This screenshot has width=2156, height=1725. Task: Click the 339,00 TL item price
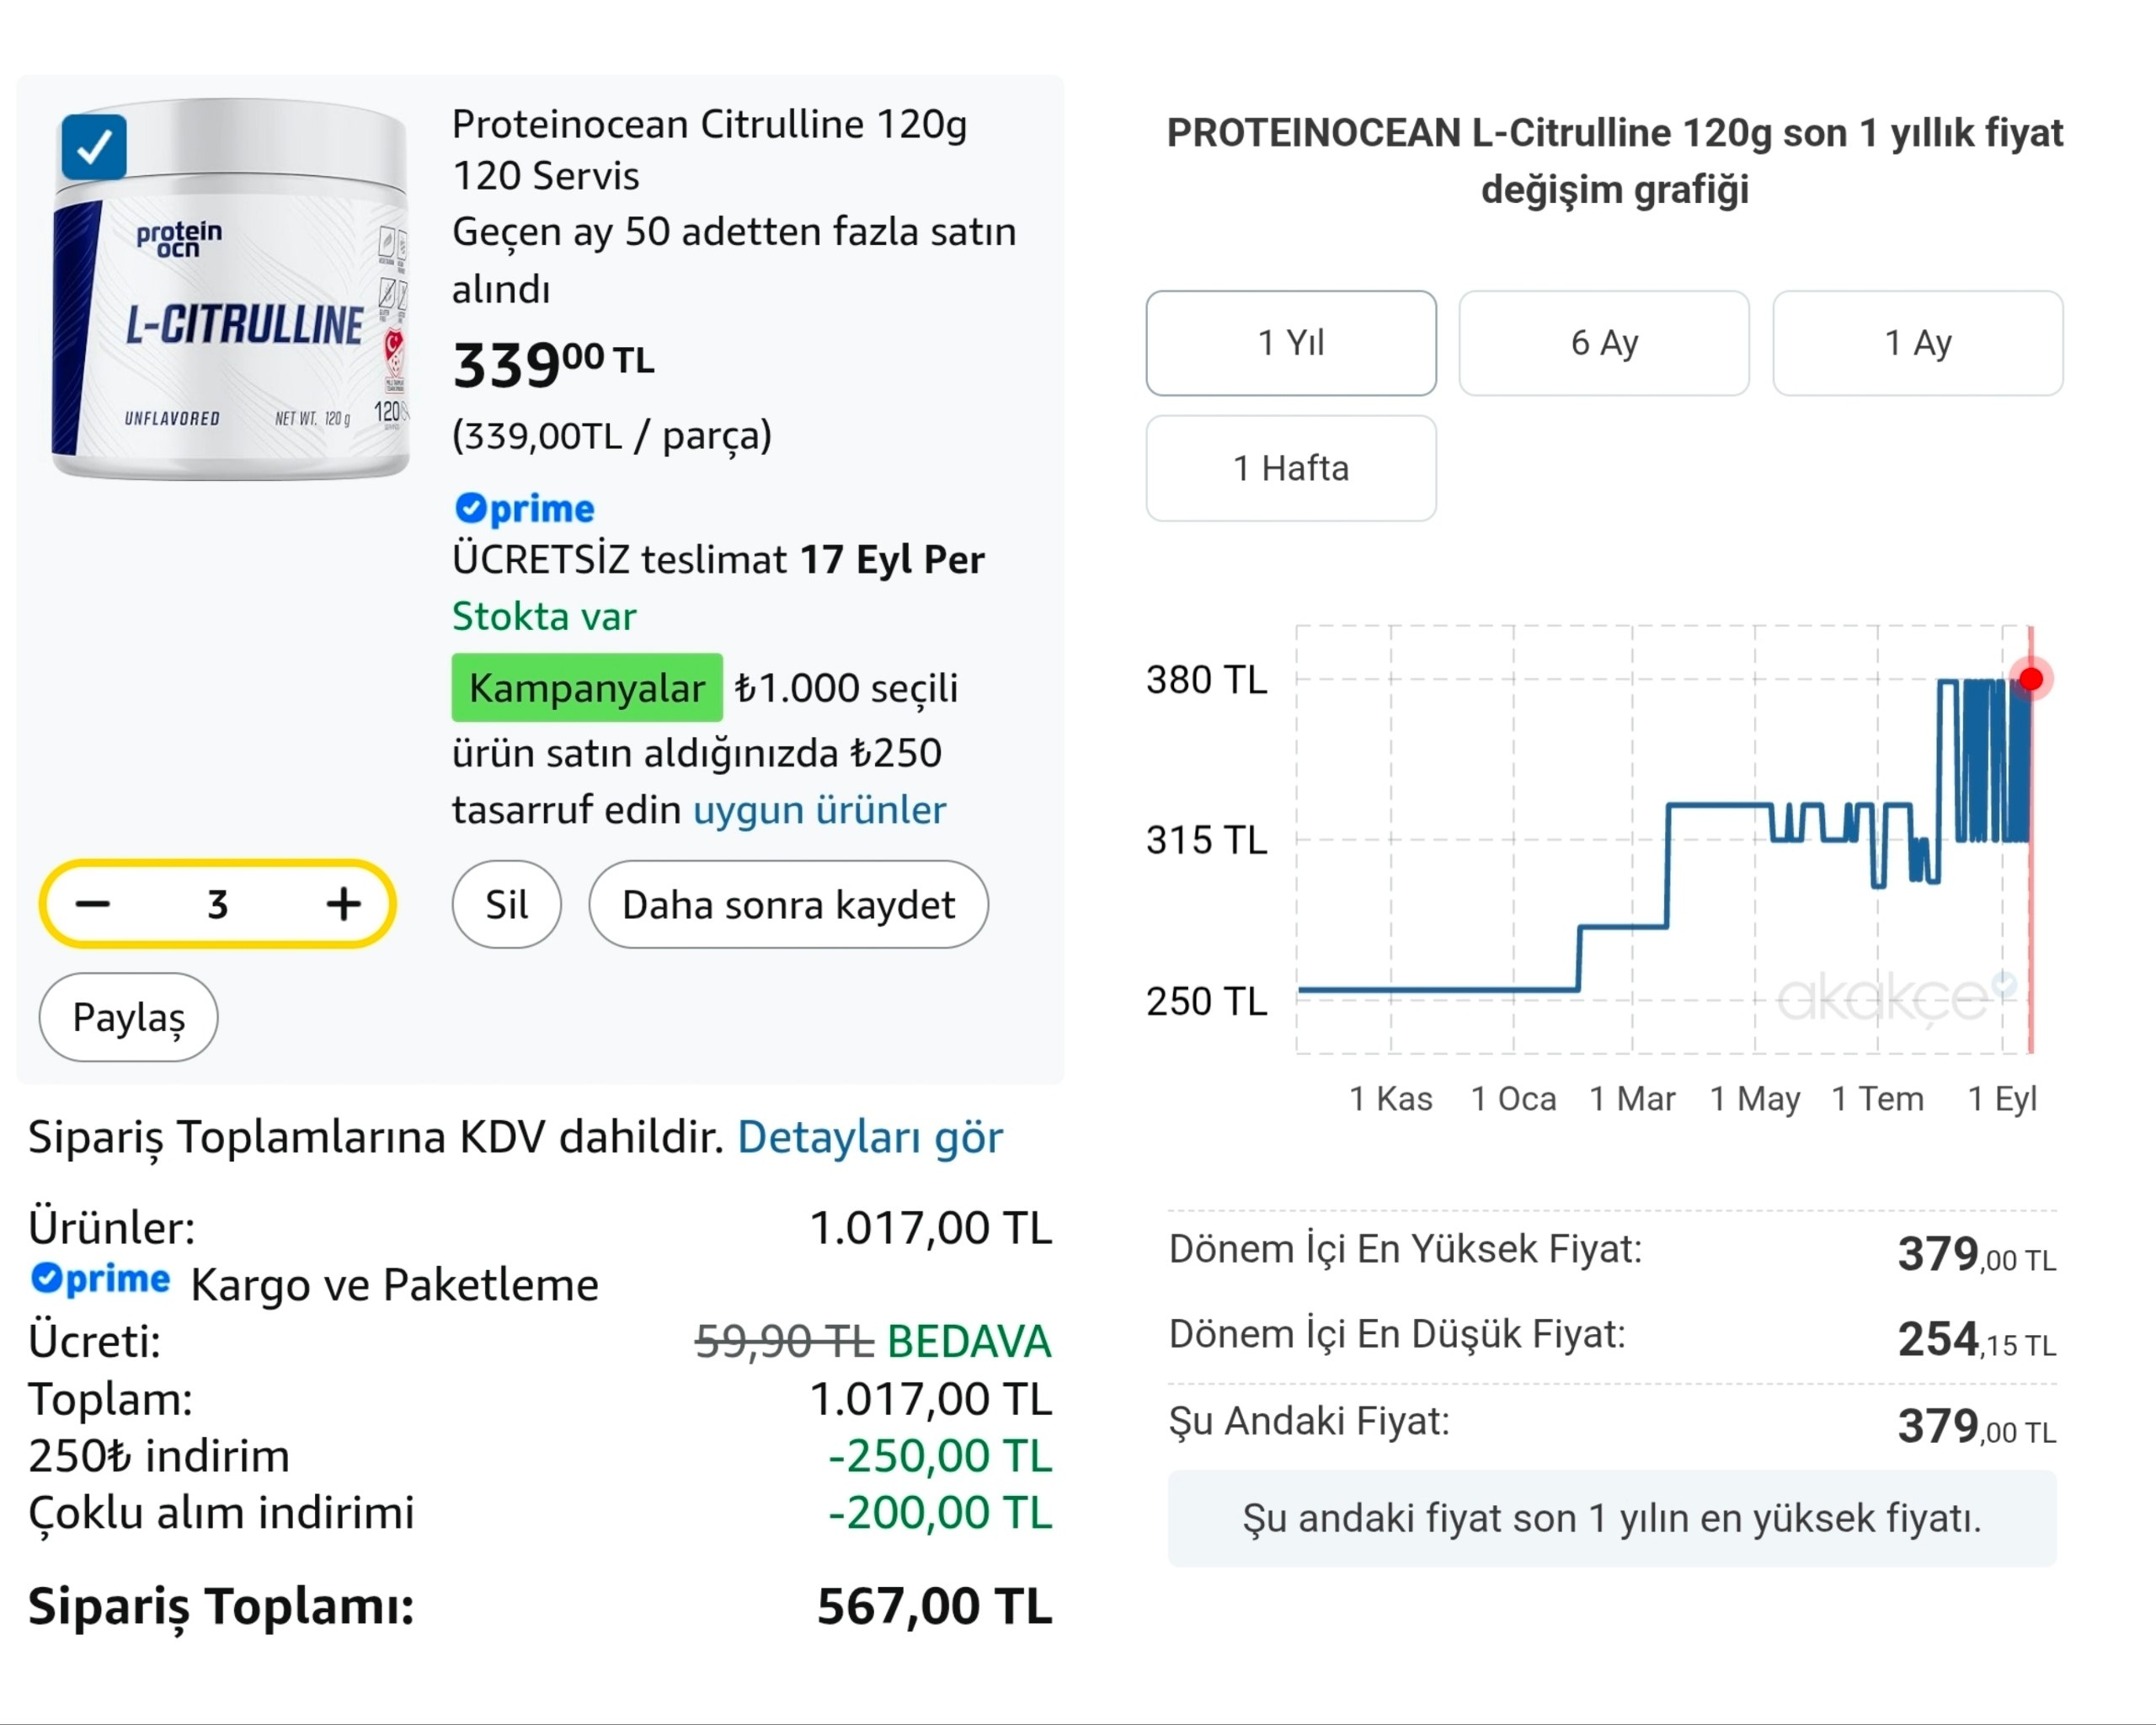tap(553, 363)
